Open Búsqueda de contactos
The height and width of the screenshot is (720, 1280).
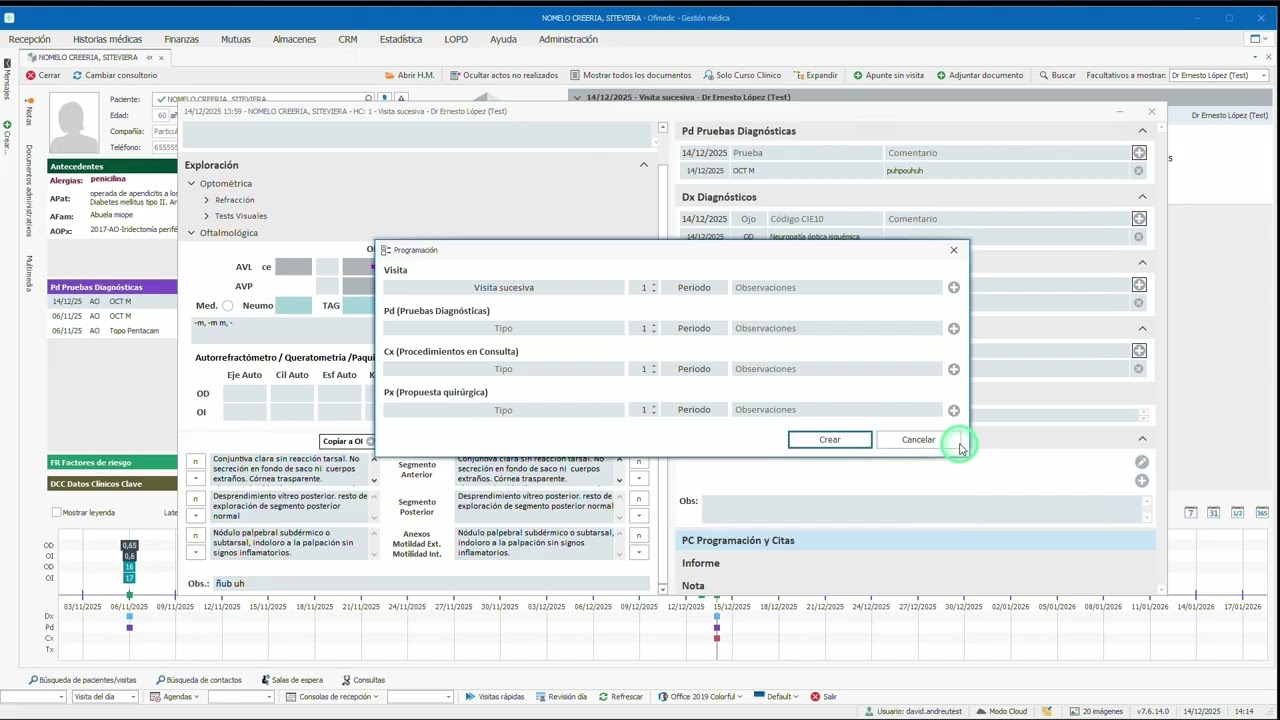(x=199, y=680)
